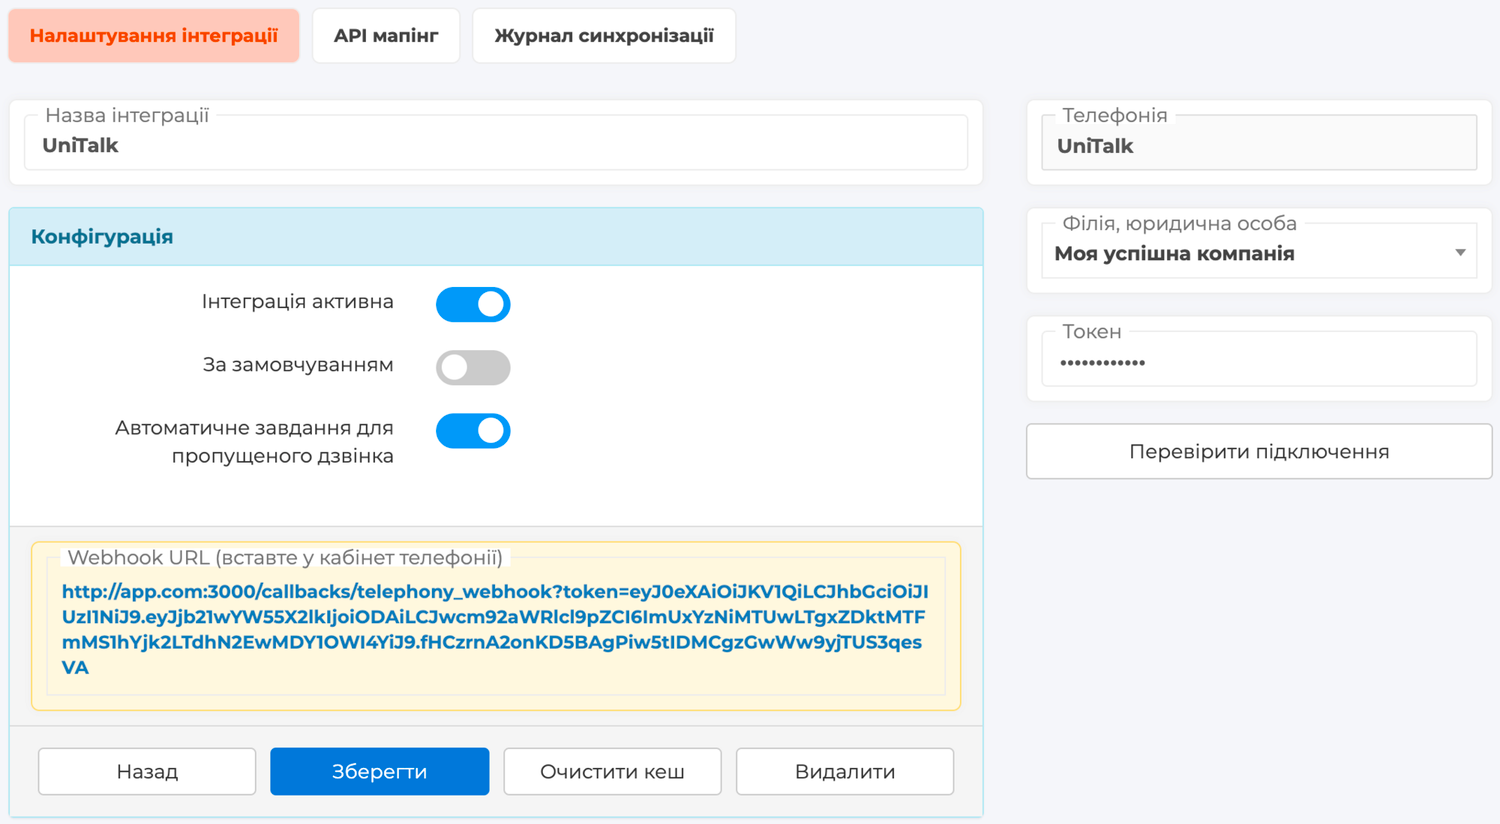Click the Телефонія field showing UniTalk
Viewport: 1500px width, 824px height.
coord(1259,143)
